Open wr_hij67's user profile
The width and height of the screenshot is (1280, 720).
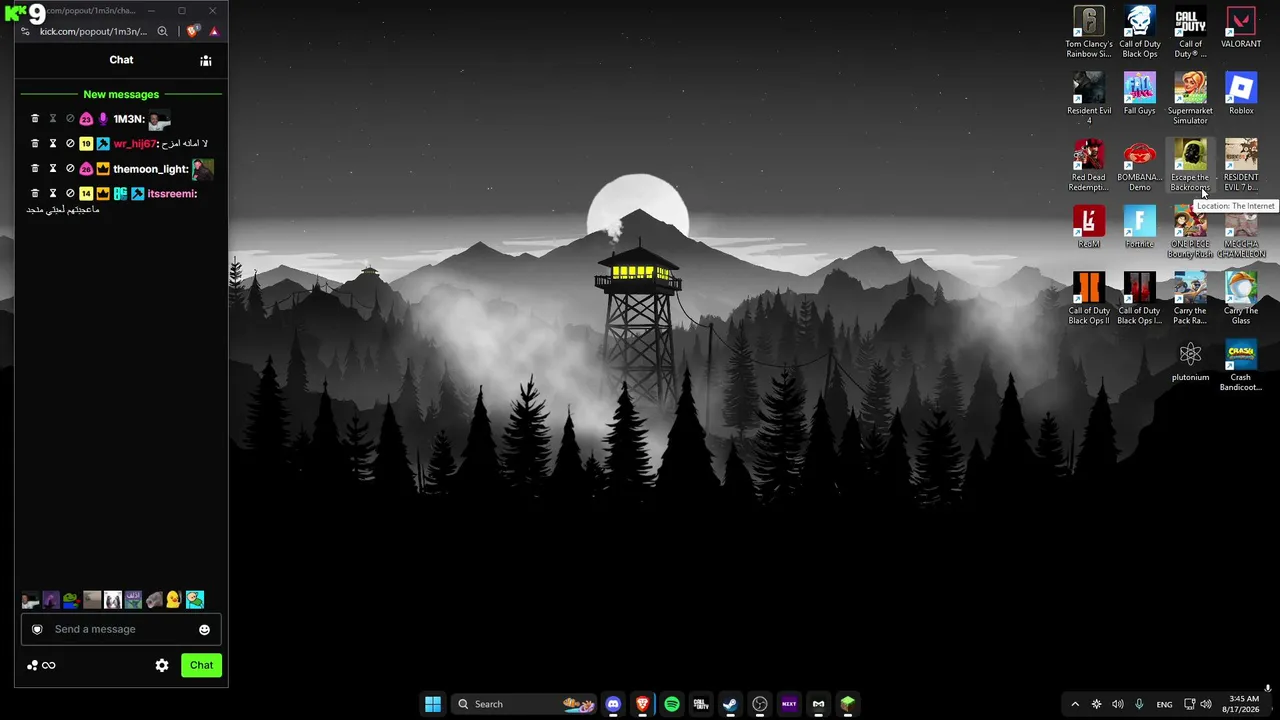click(x=136, y=144)
